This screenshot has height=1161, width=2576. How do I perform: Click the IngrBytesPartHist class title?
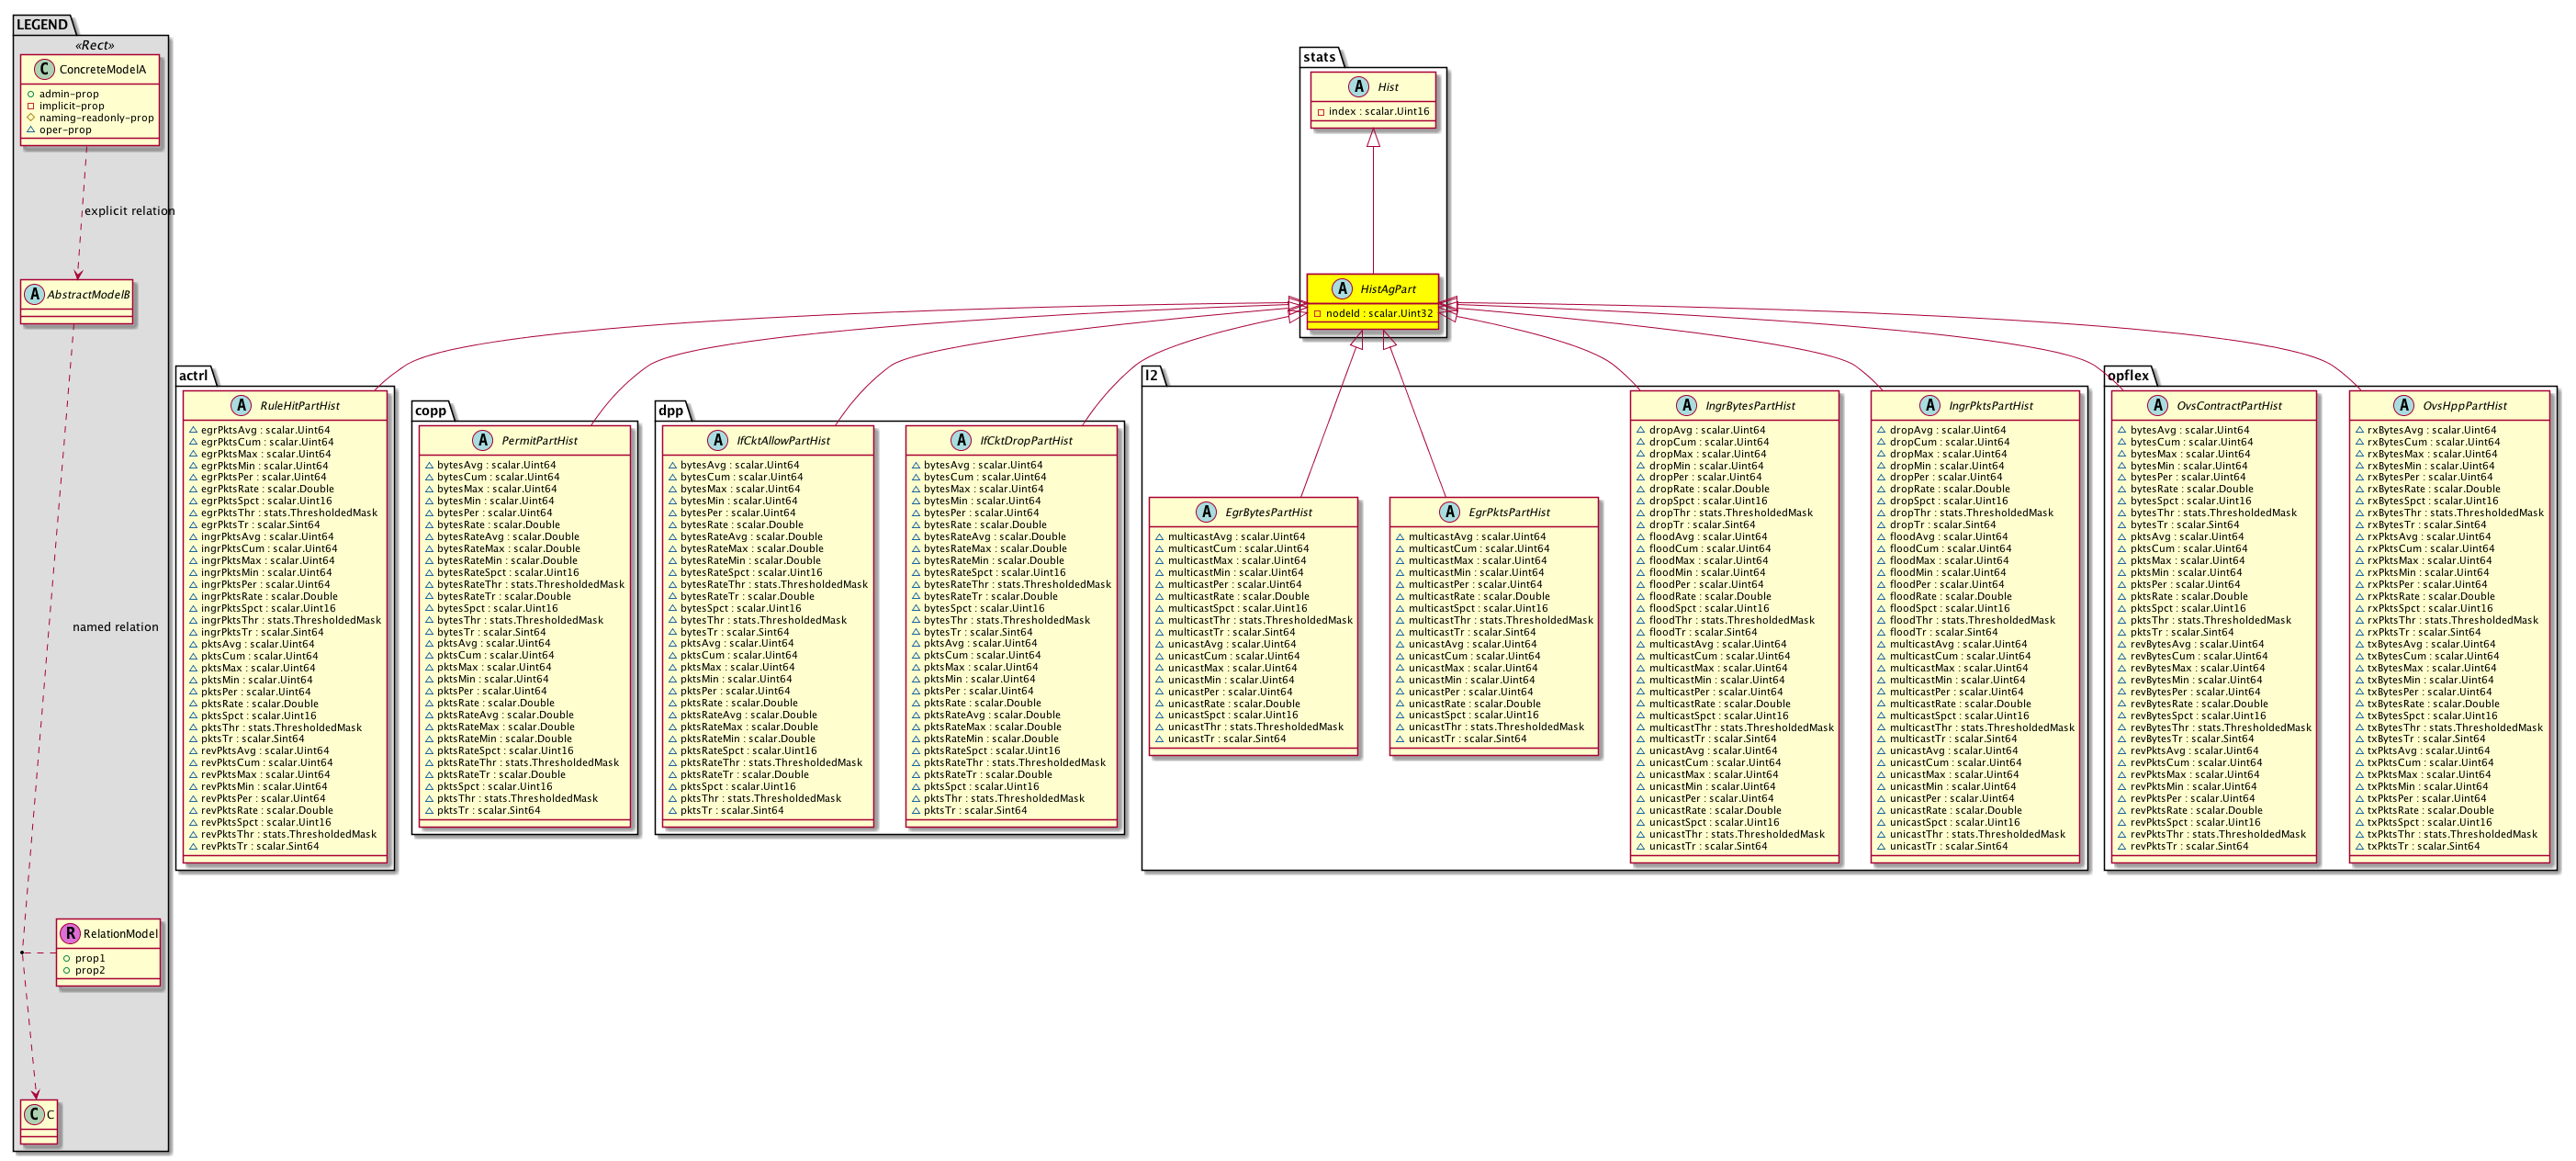(x=1749, y=405)
